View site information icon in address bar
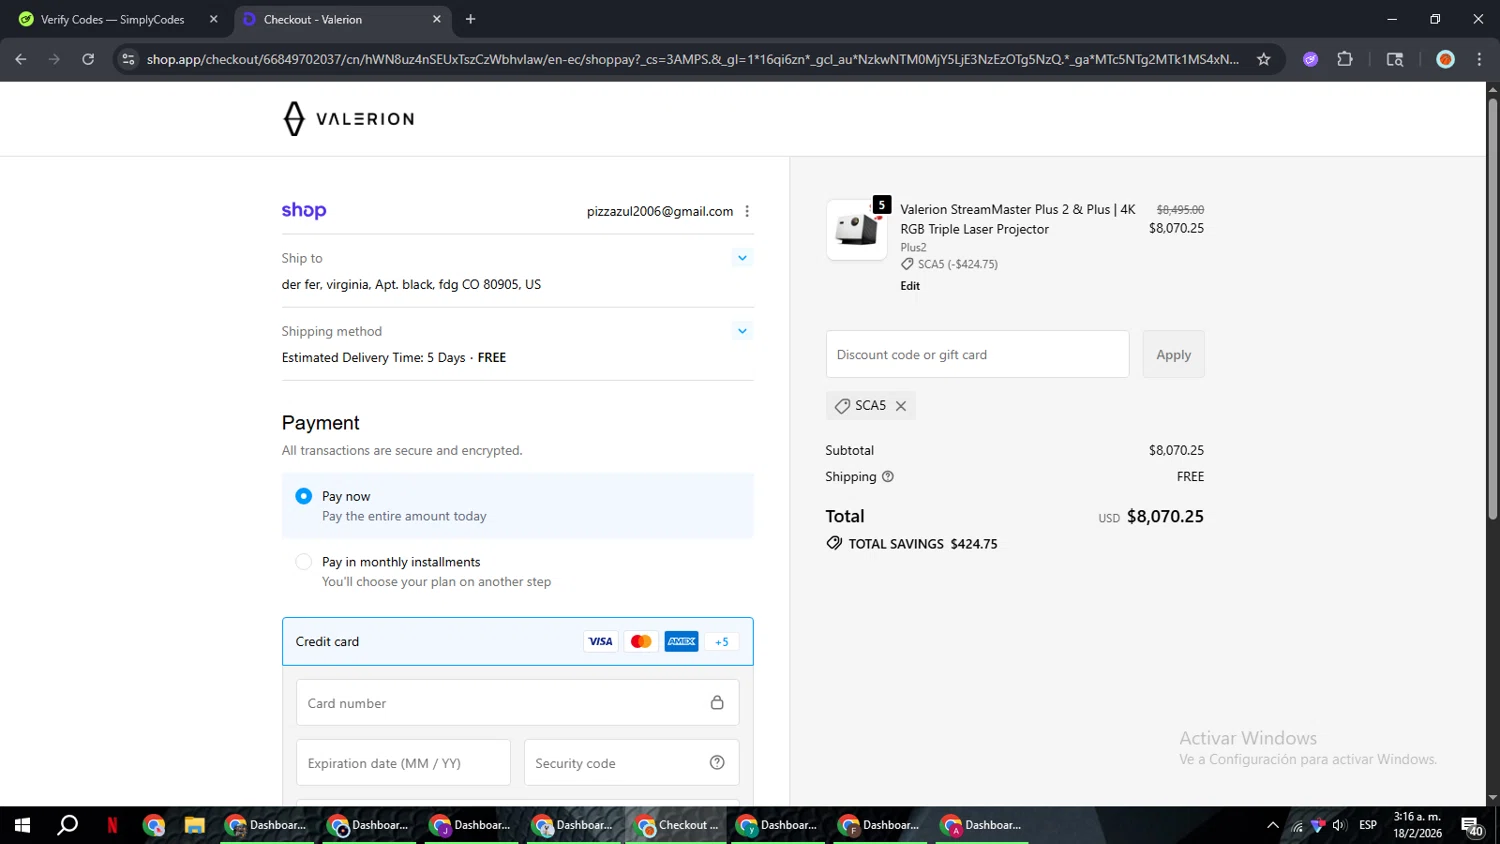The image size is (1500, 844). [x=128, y=59]
